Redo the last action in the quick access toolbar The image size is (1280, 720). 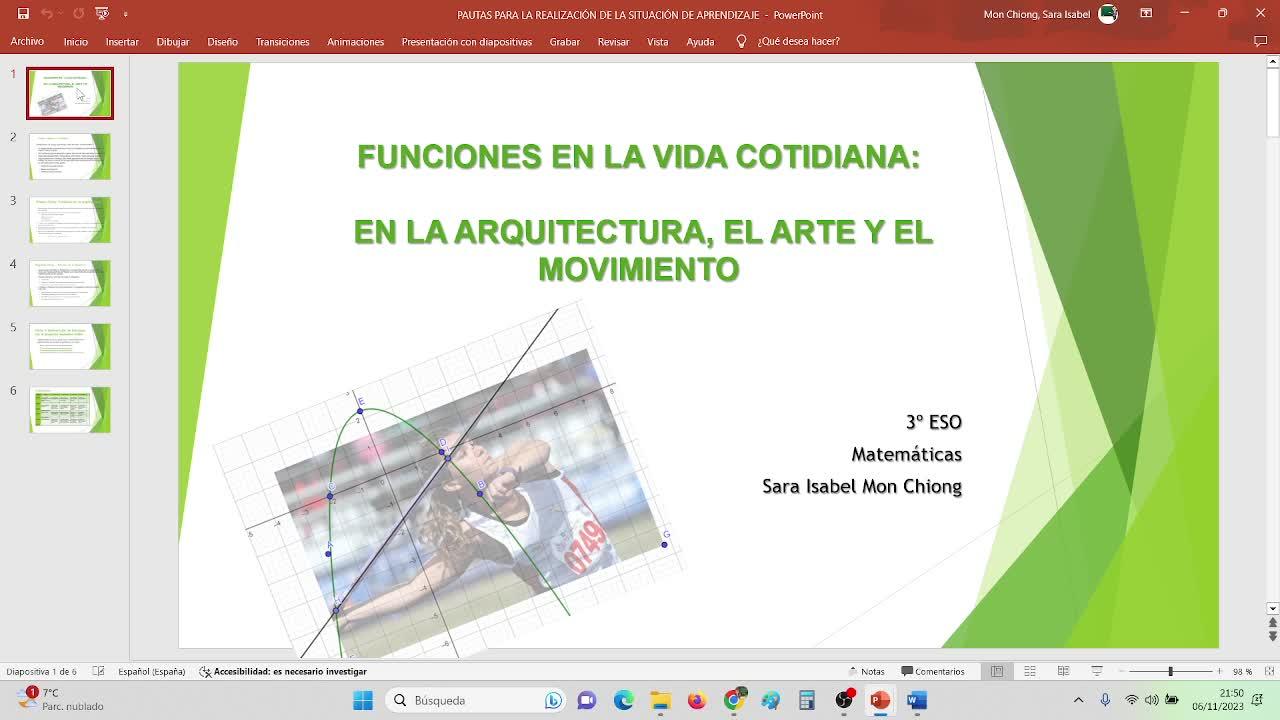79,14
